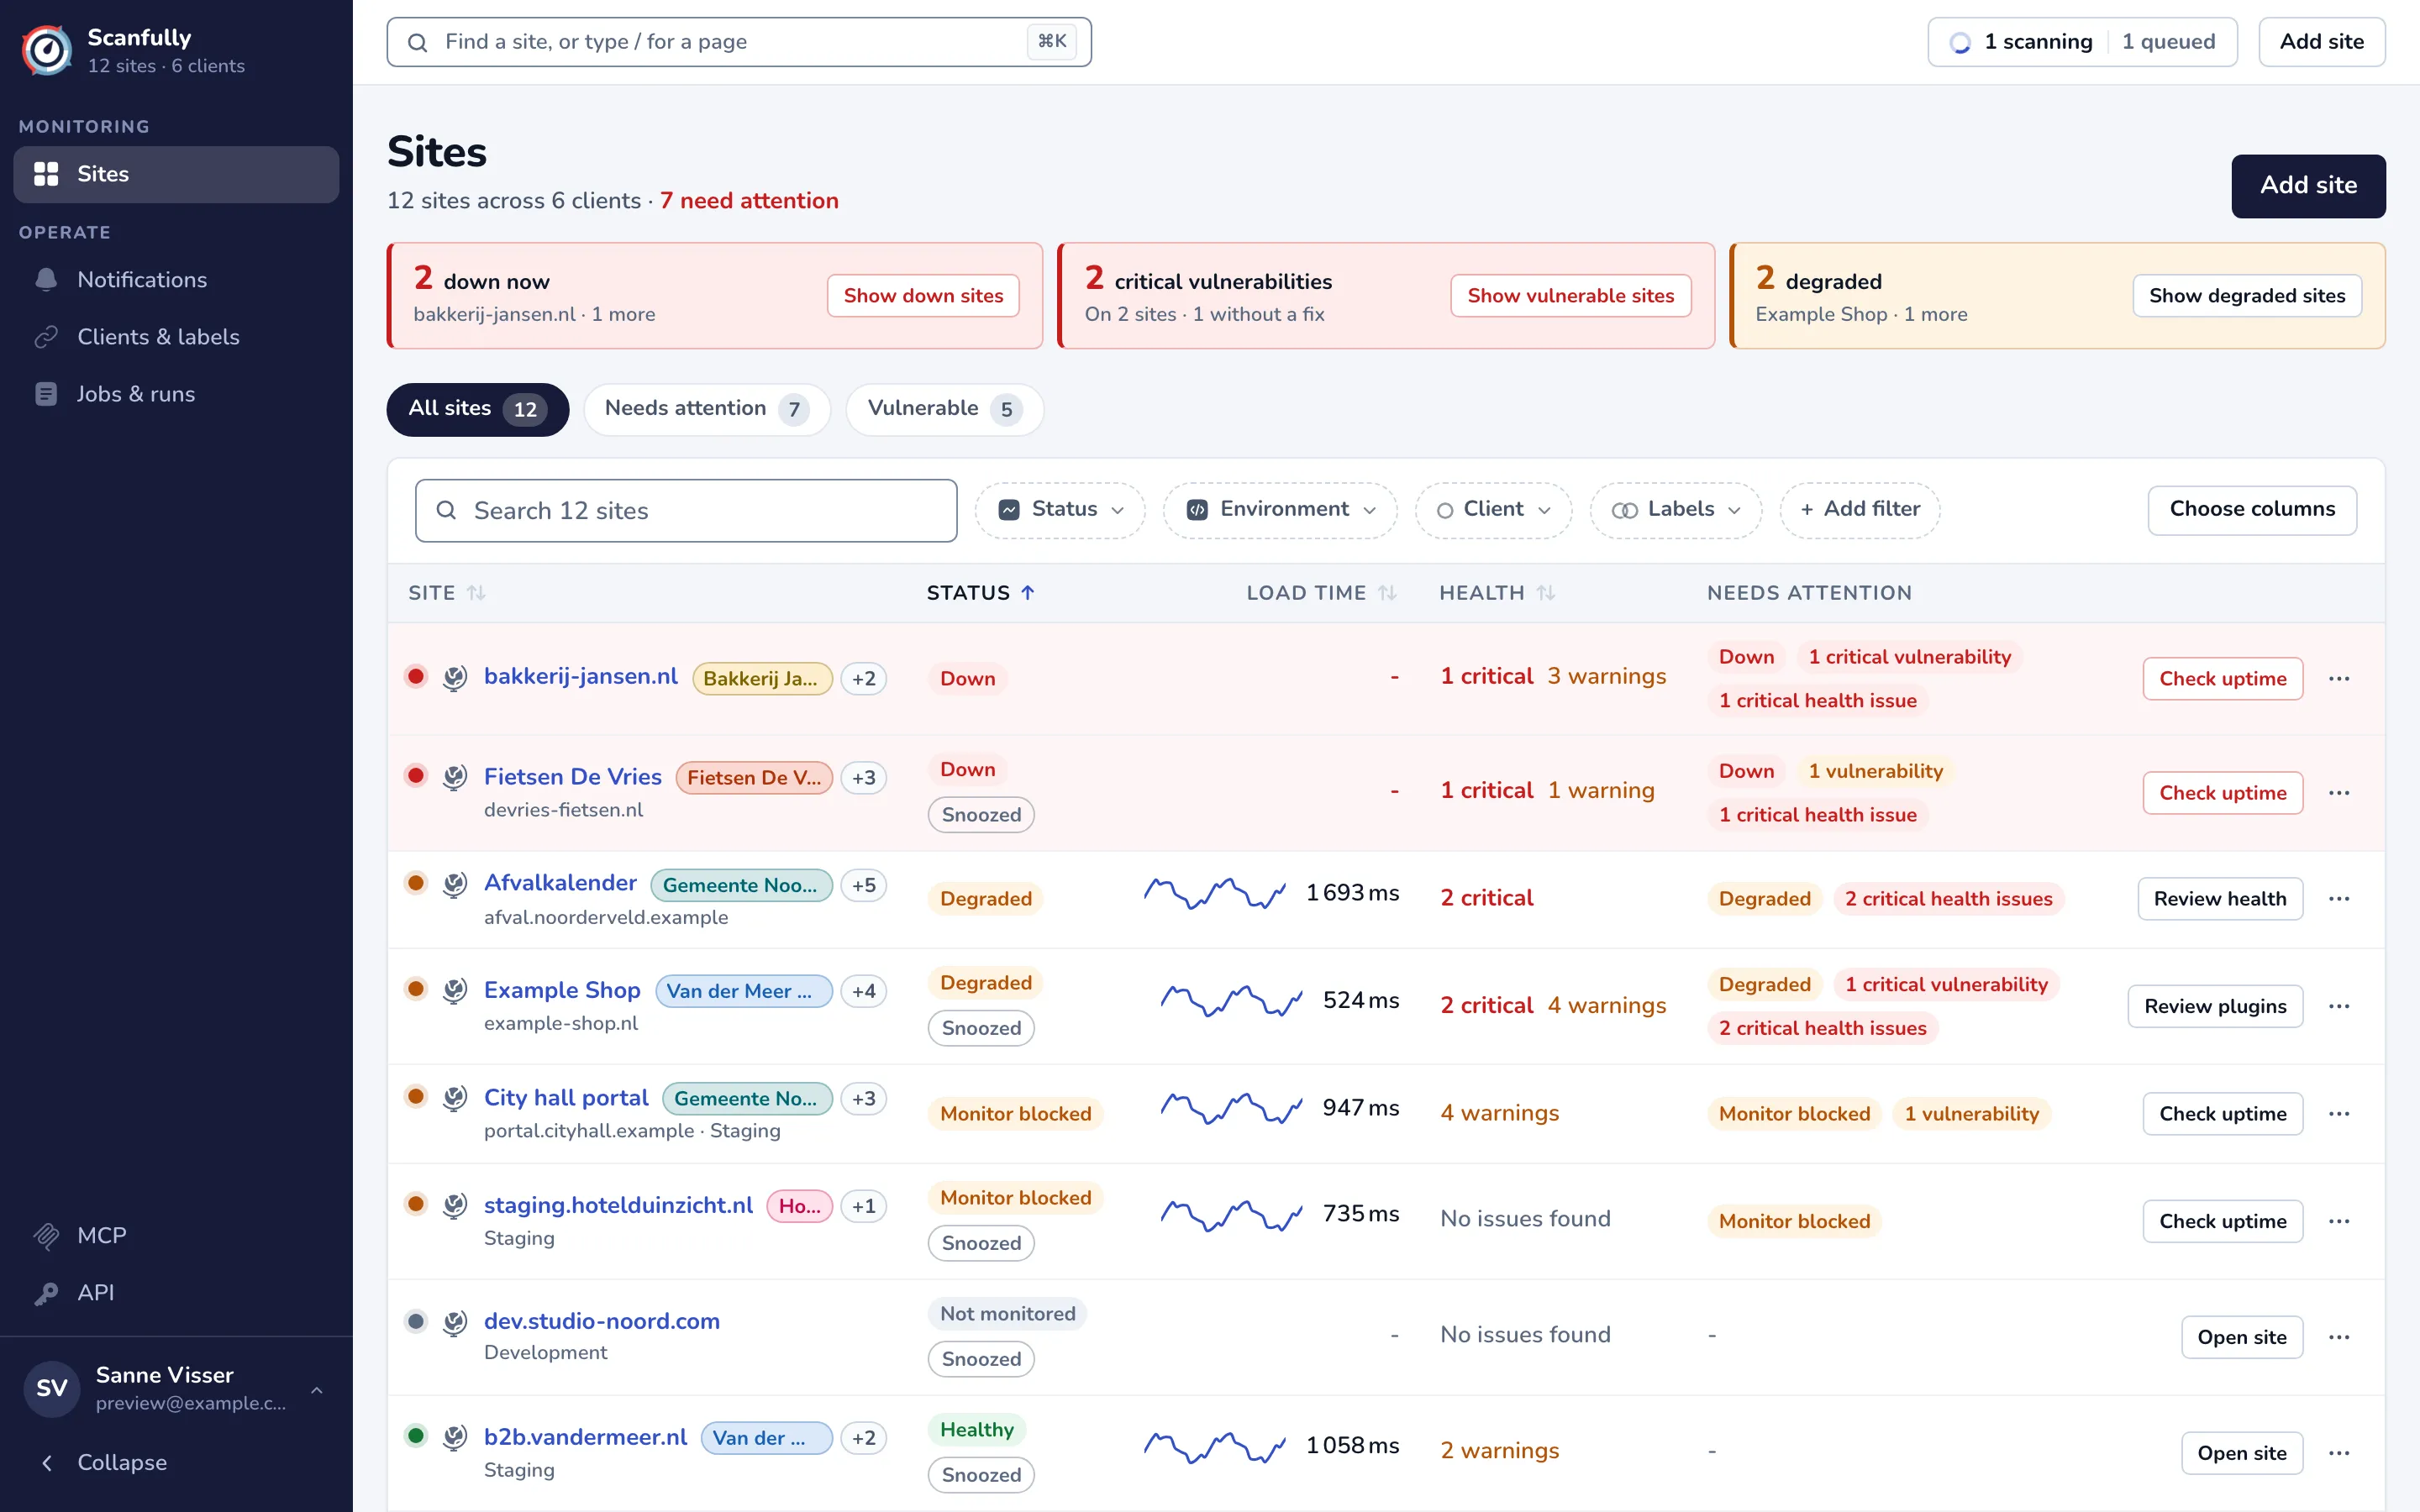Click the 1 critical vulnerability badge for bakkerij-jansen.nl

[1909, 657]
